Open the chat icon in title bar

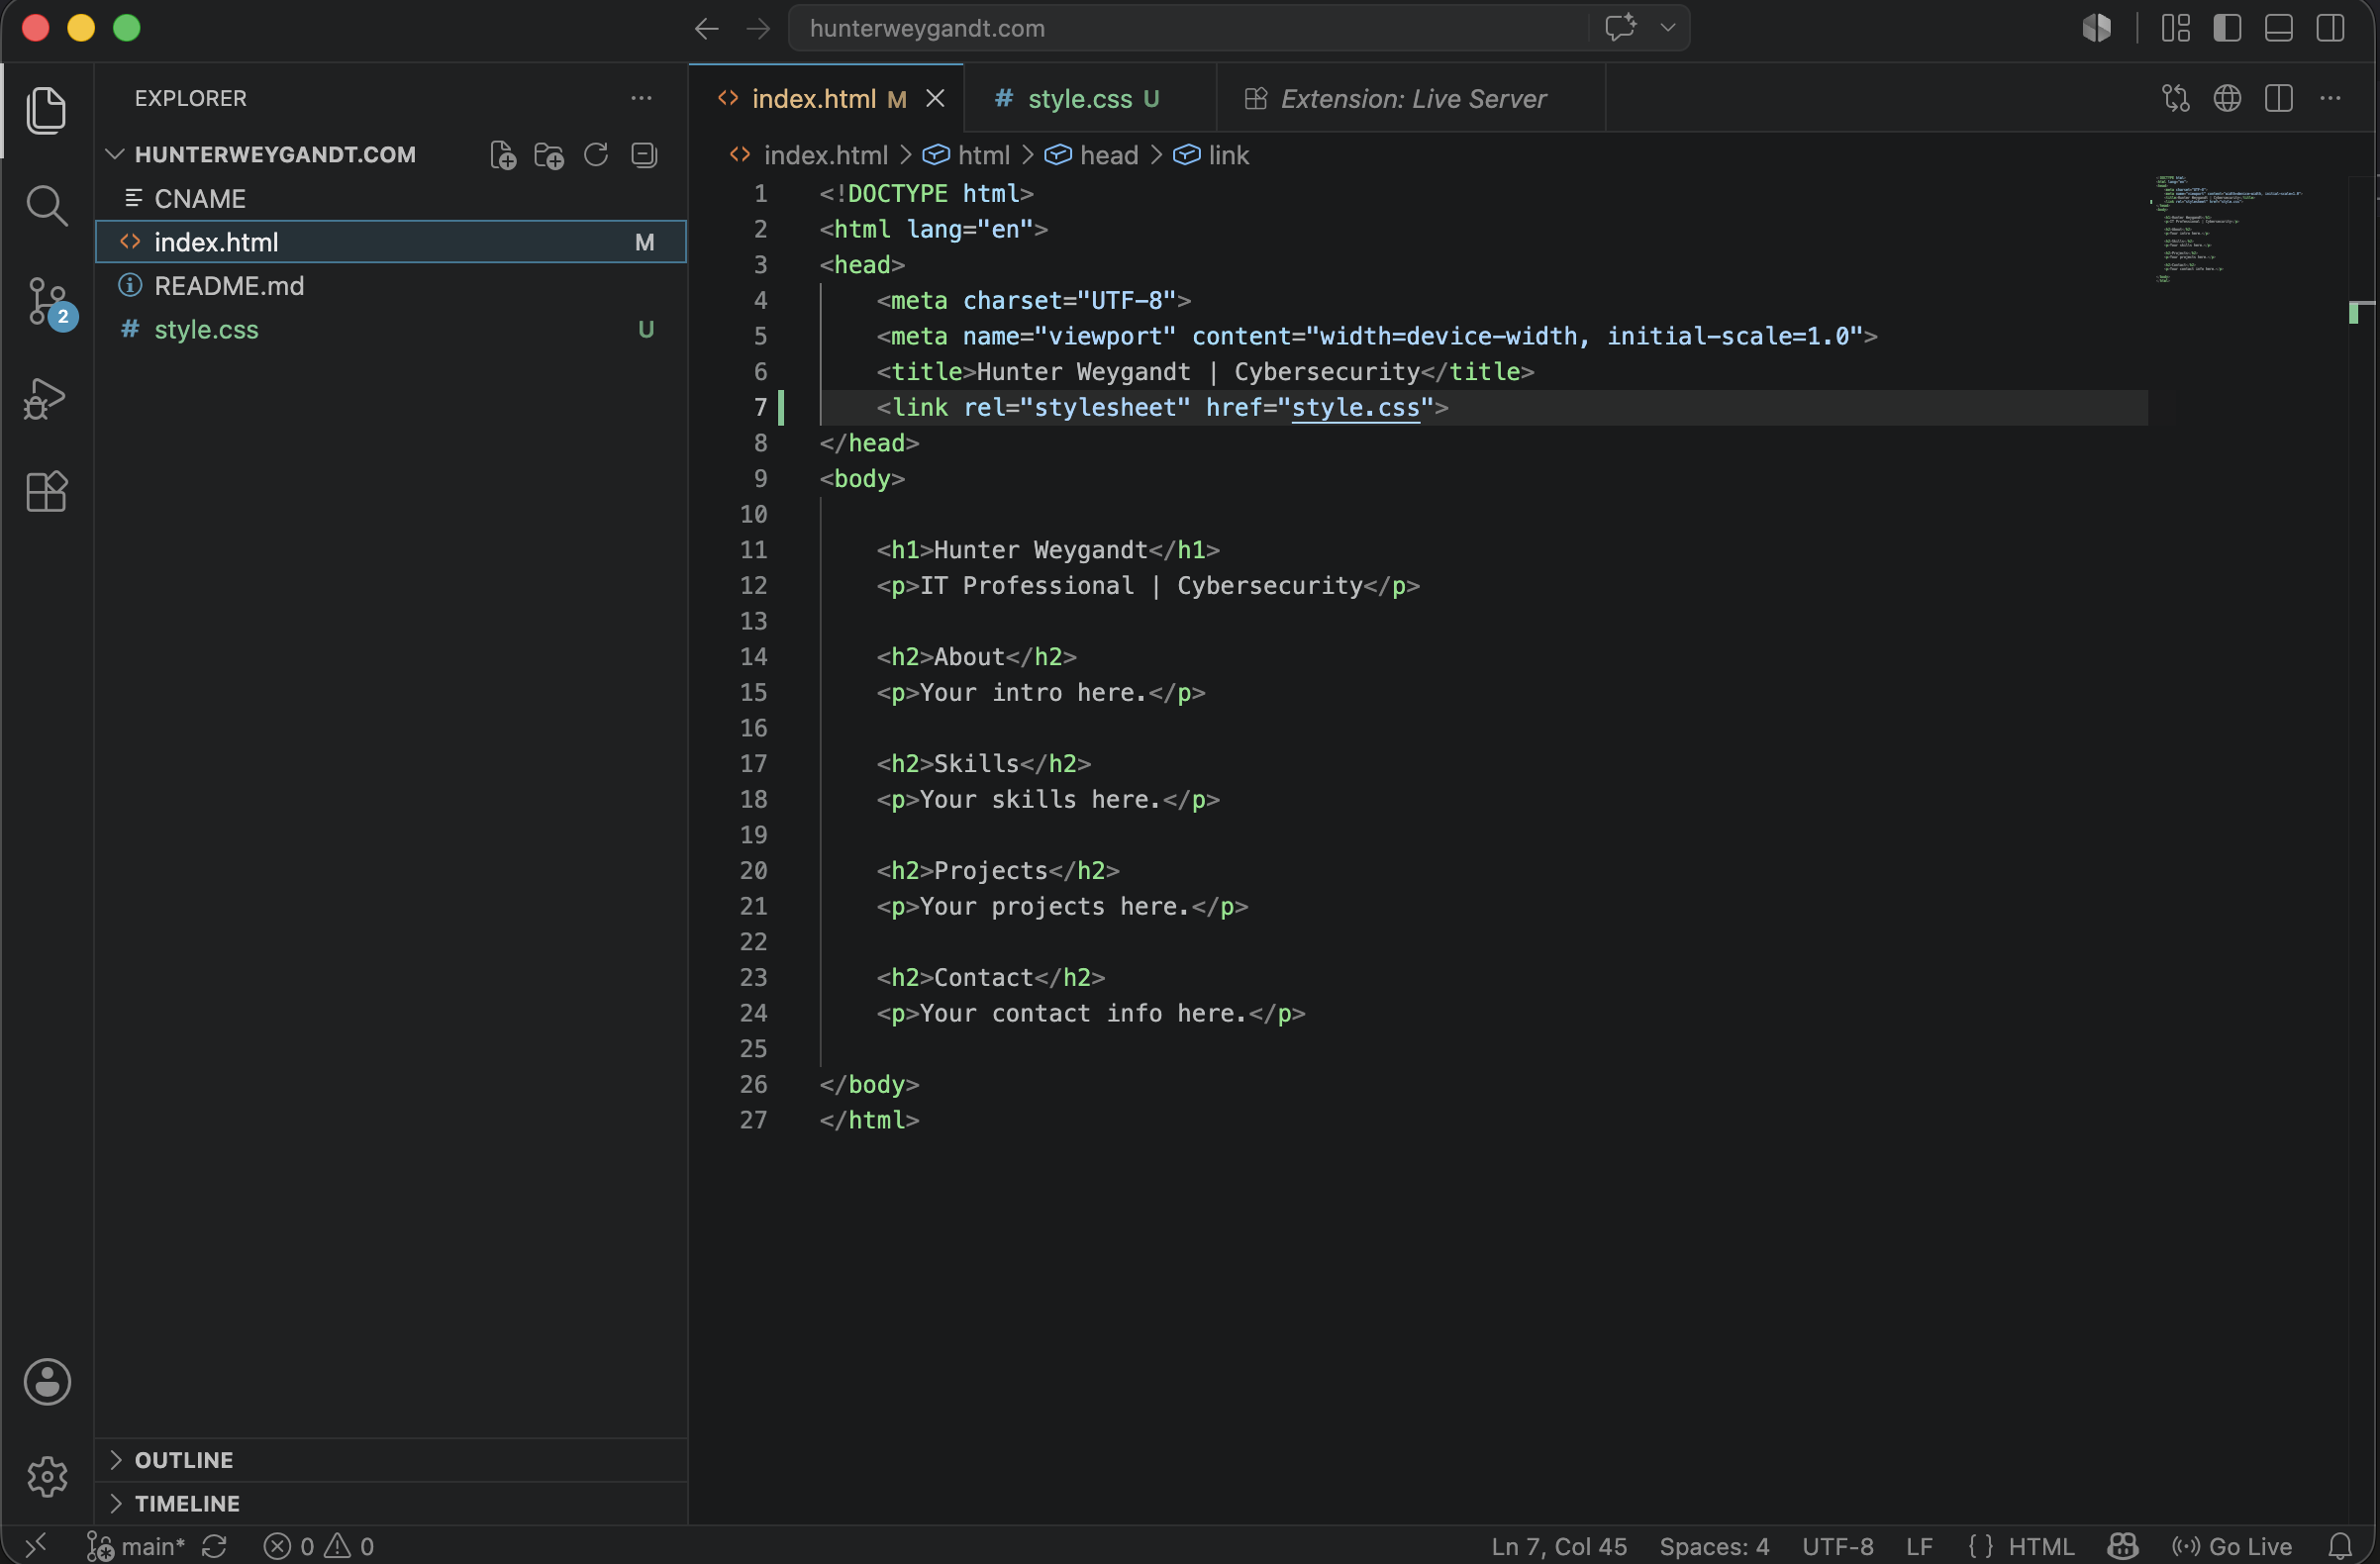(1620, 27)
